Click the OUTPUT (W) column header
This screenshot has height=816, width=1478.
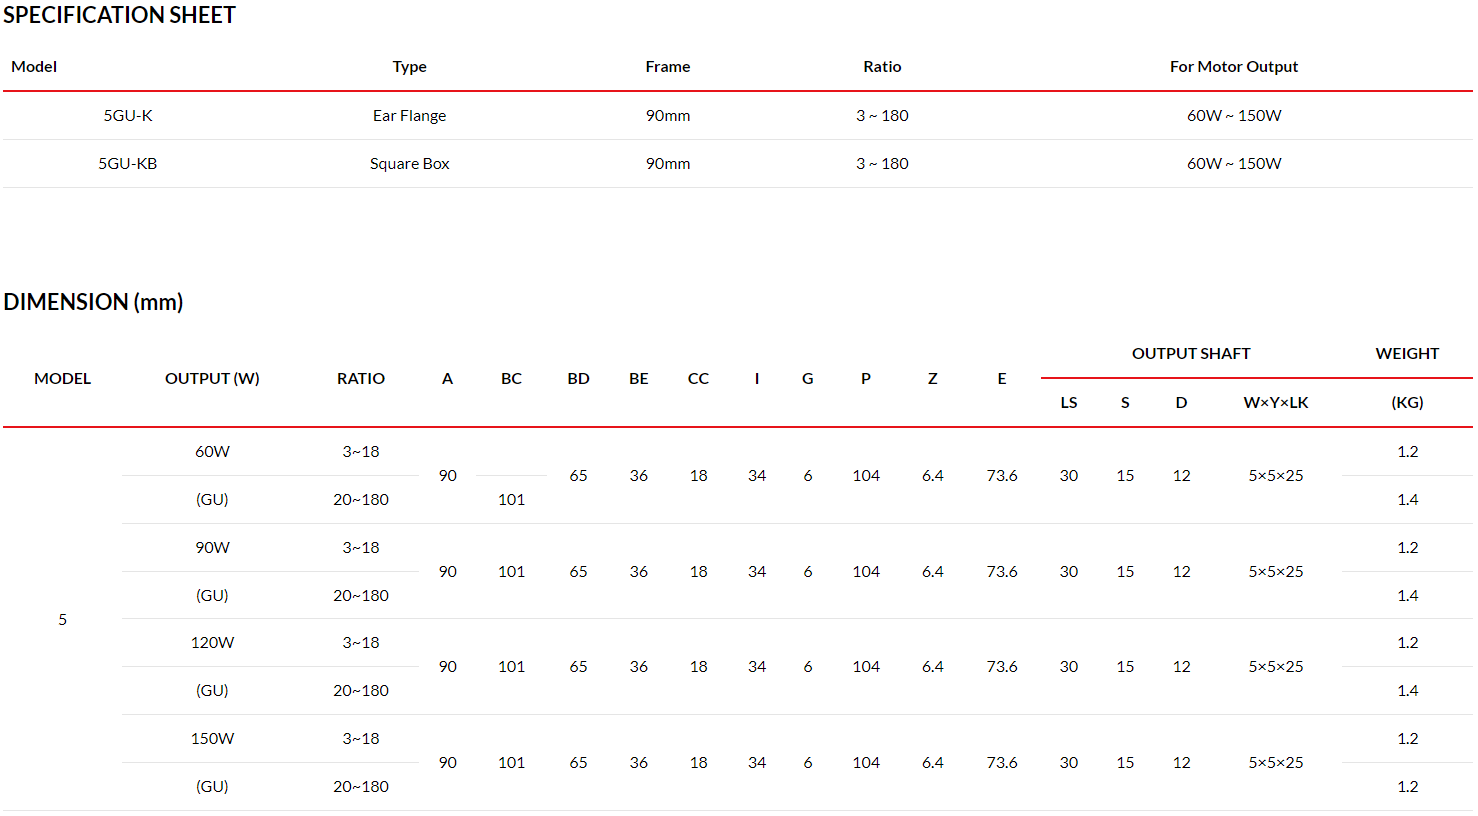click(x=212, y=379)
